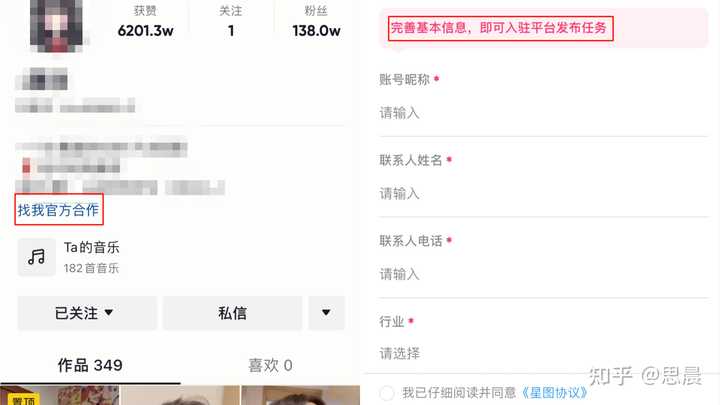Open the 找我官方合作 link
Viewport: 720px width, 405px height.
(58, 210)
